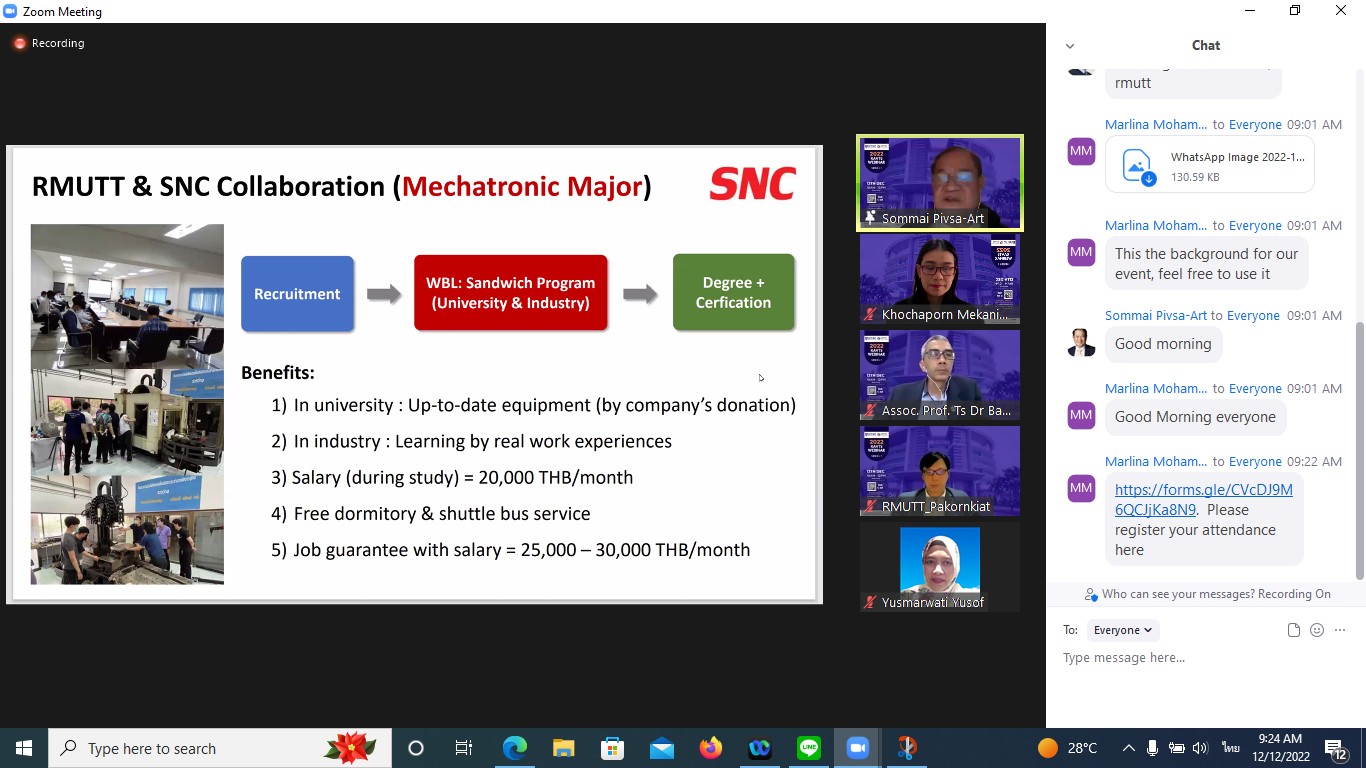Click the 28°C weather widget
The height and width of the screenshot is (768, 1366).
pyautogui.click(x=1068, y=748)
